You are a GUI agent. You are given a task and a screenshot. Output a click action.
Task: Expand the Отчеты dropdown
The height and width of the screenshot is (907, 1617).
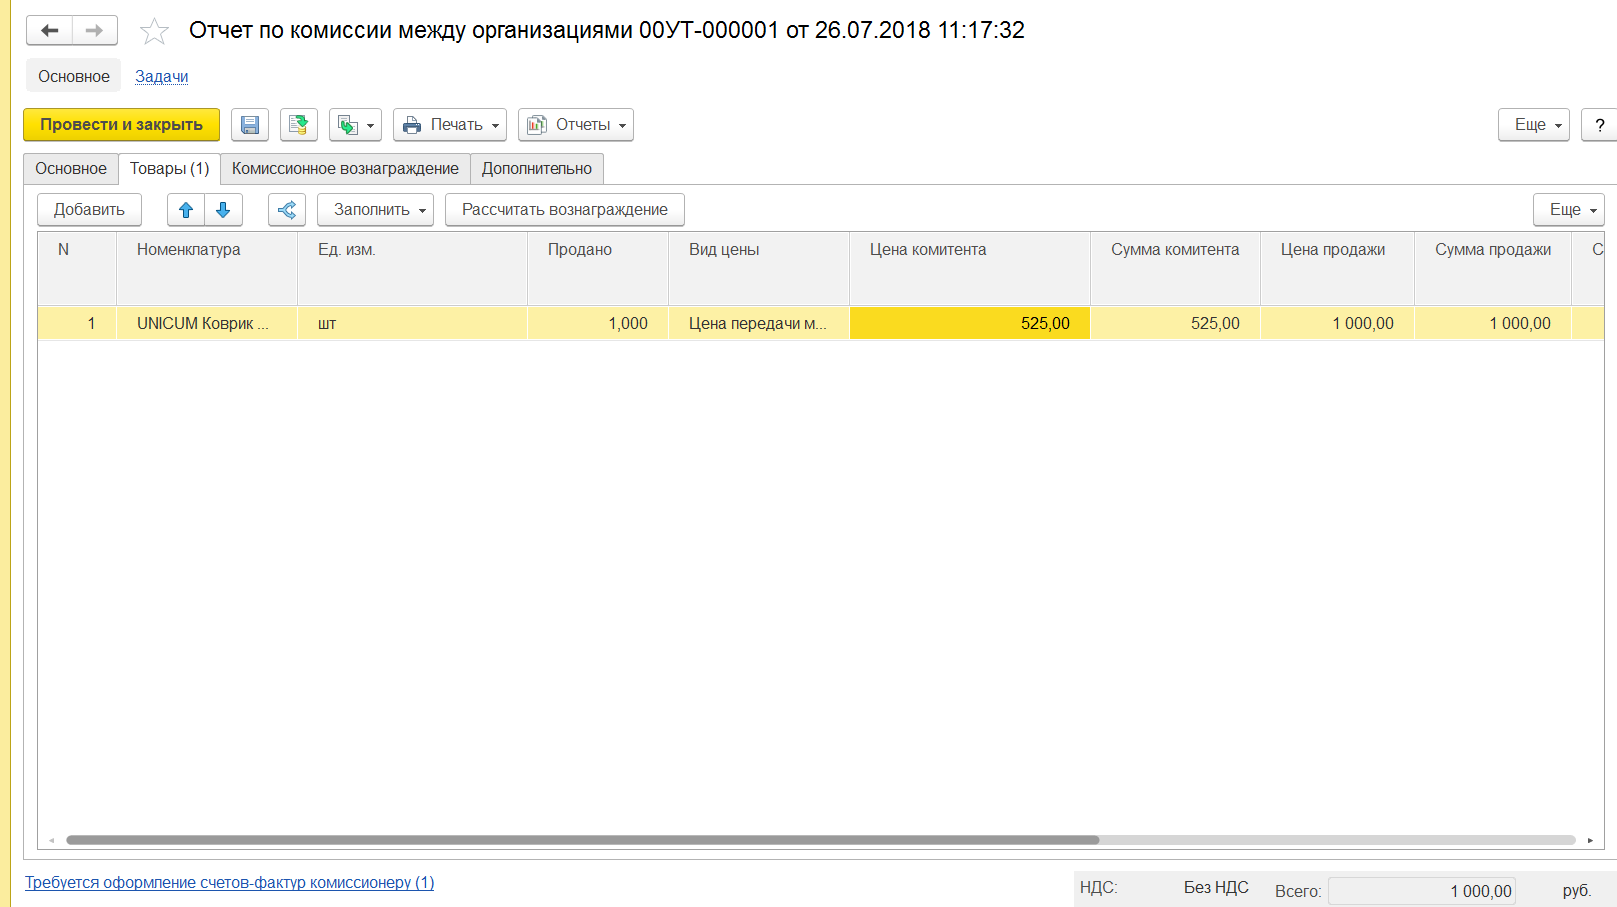[575, 125]
